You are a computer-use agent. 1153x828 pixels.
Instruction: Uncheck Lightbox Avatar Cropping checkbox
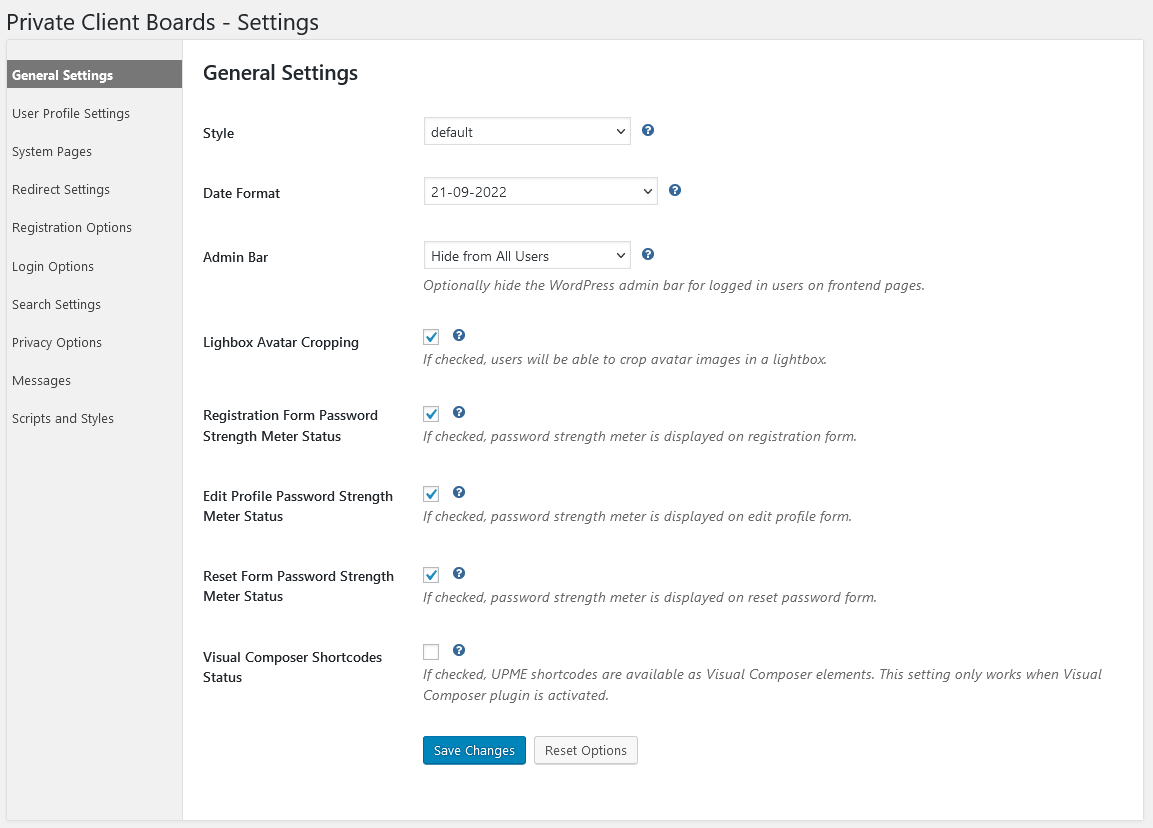pyautogui.click(x=431, y=337)
